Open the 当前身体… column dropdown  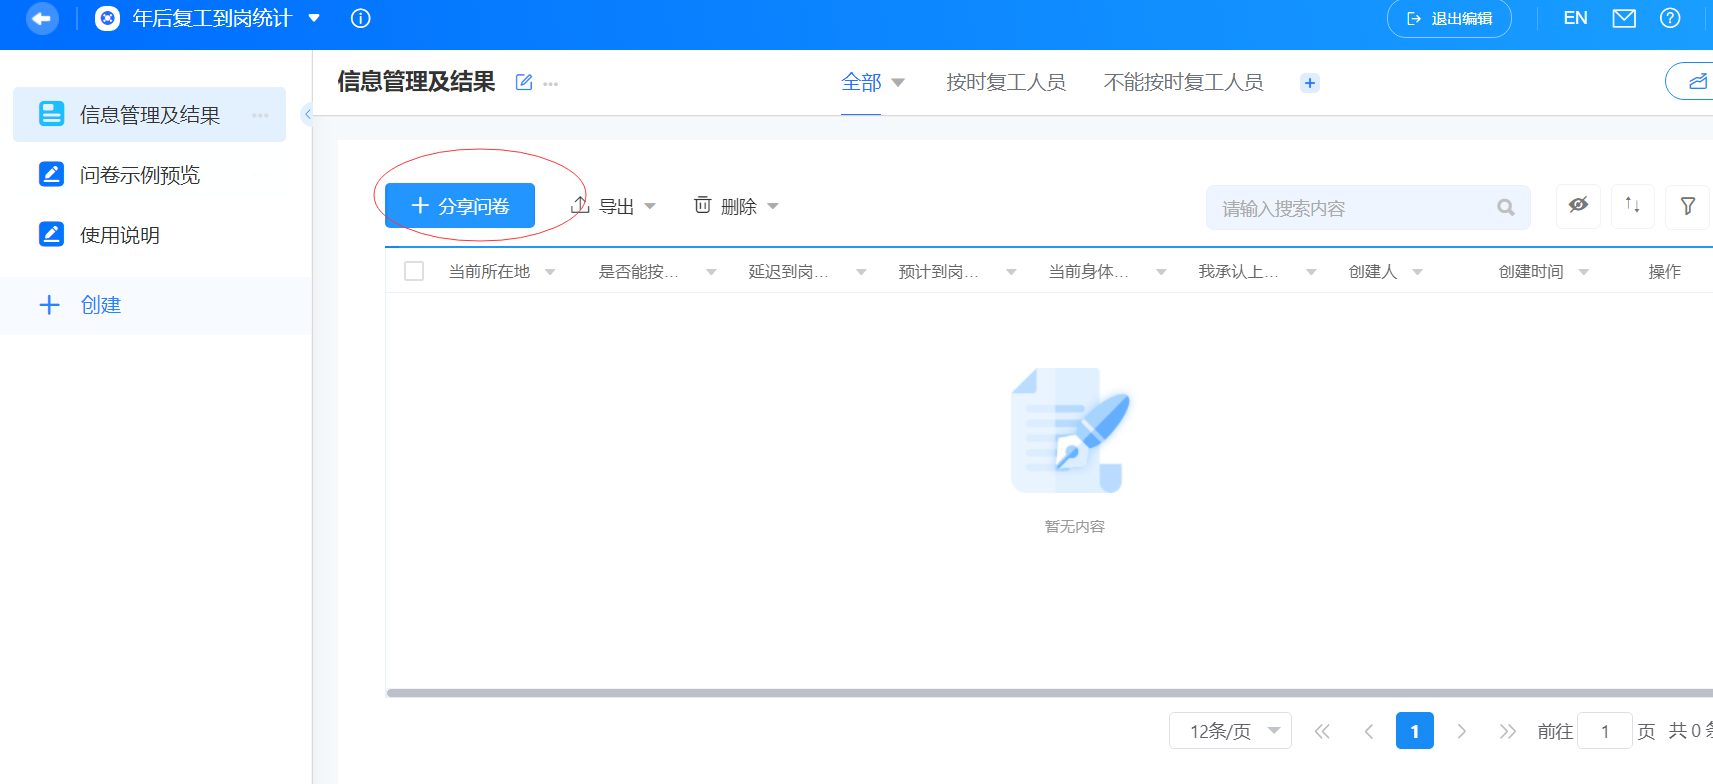pos(1161,272)
